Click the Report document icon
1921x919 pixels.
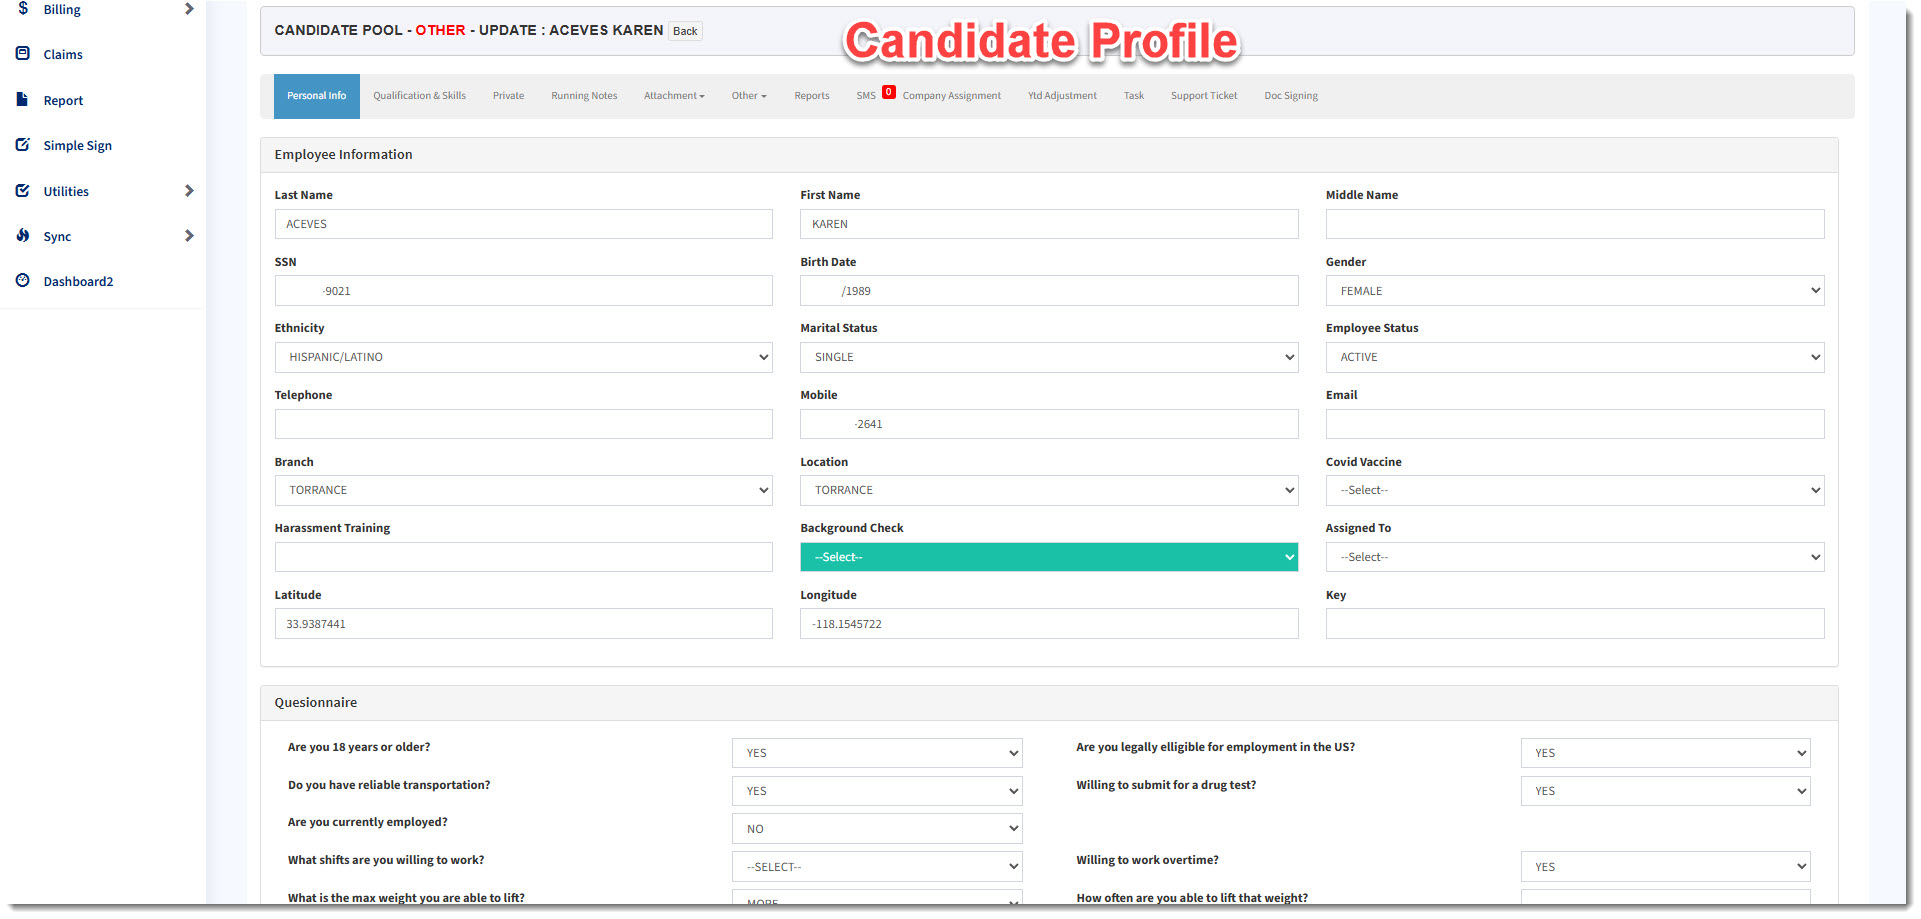click(23, 99)
